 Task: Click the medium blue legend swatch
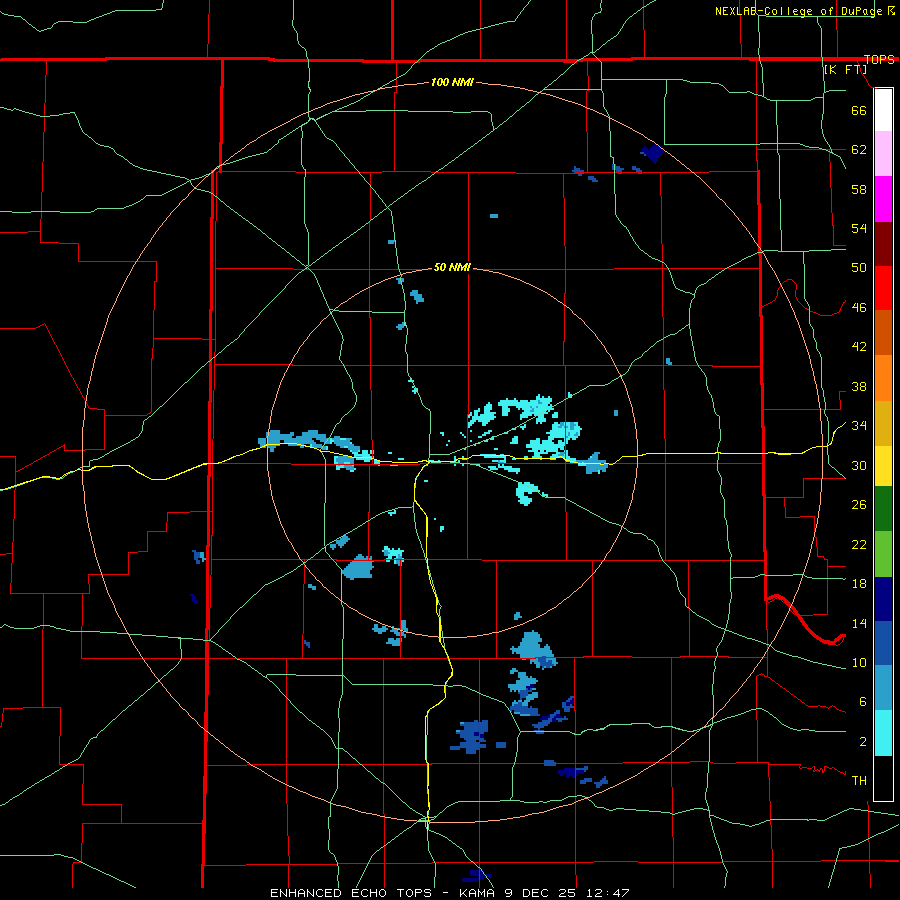click(x=883, y=643)
